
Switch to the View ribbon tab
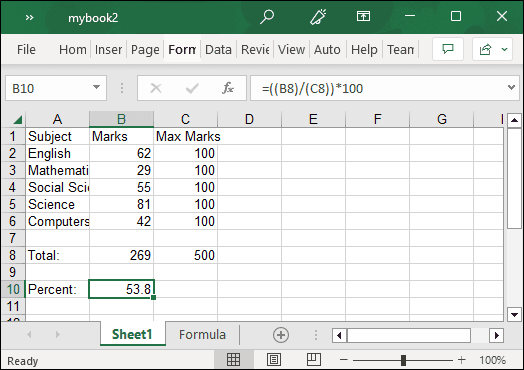click(291, 49)
